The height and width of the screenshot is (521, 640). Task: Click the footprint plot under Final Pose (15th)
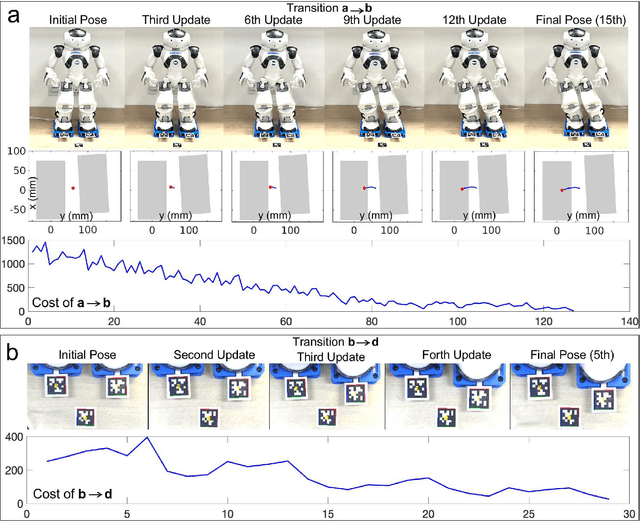[581, 186]
